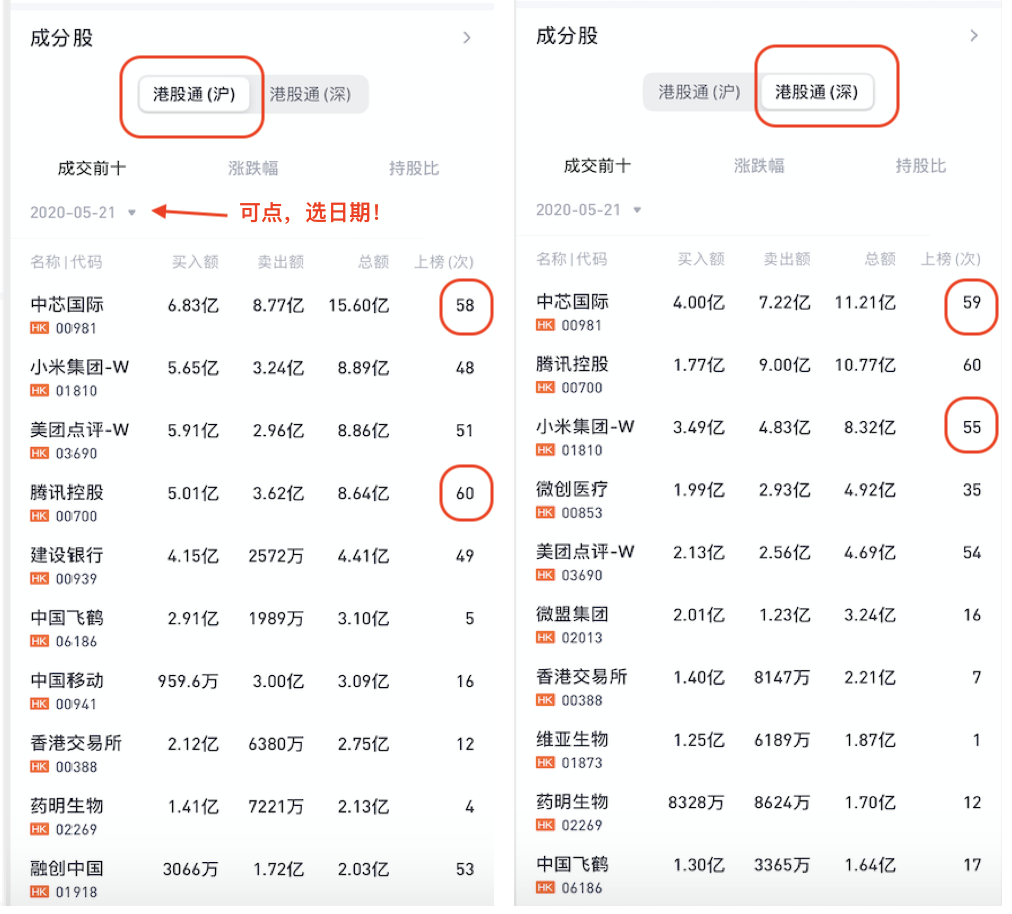Click HK badge of 中国飞鹤 in right panel
This screenshot has width=1012, height=914.
(545, 888)
